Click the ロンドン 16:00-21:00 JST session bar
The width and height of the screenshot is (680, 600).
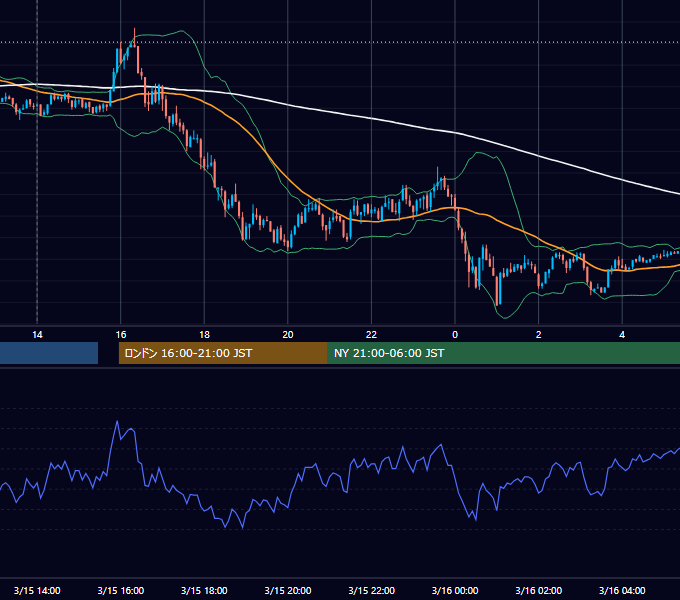click(x=223, y=353)
